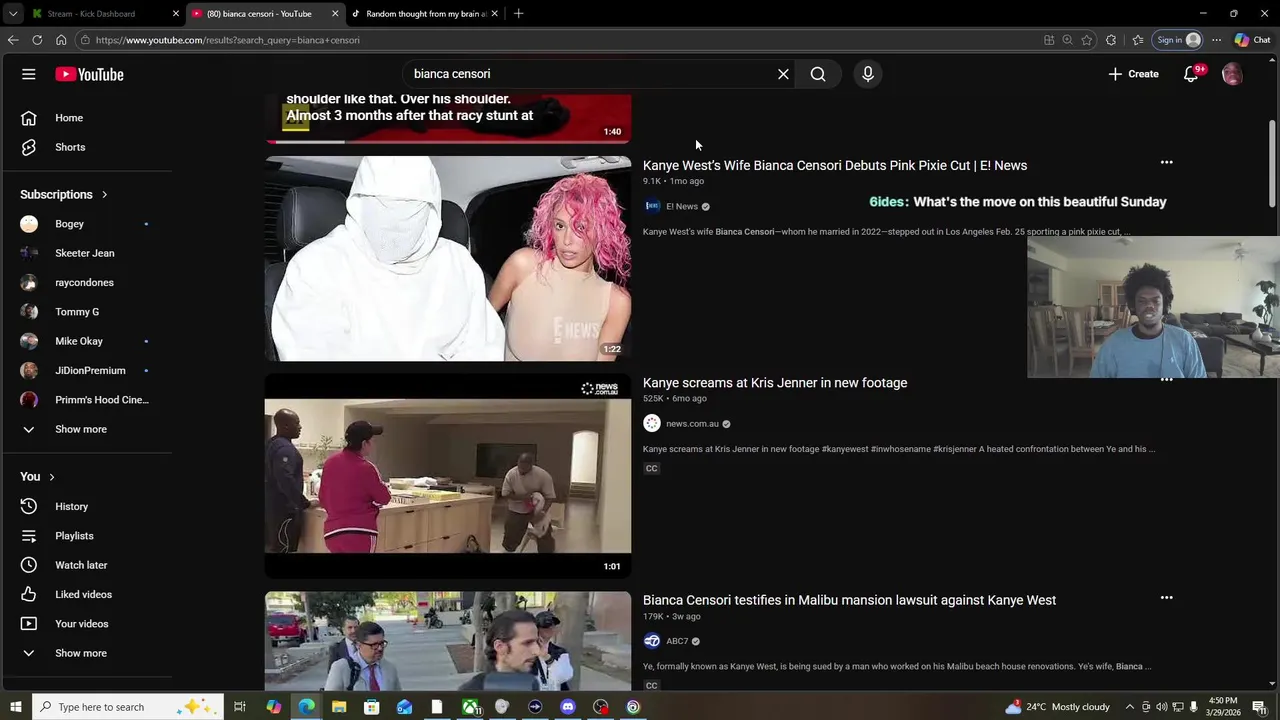Click the browser Sign in button
The width and height of the screenshot is (1280, 720).
pyautogui.click(x=1178, y=40)
